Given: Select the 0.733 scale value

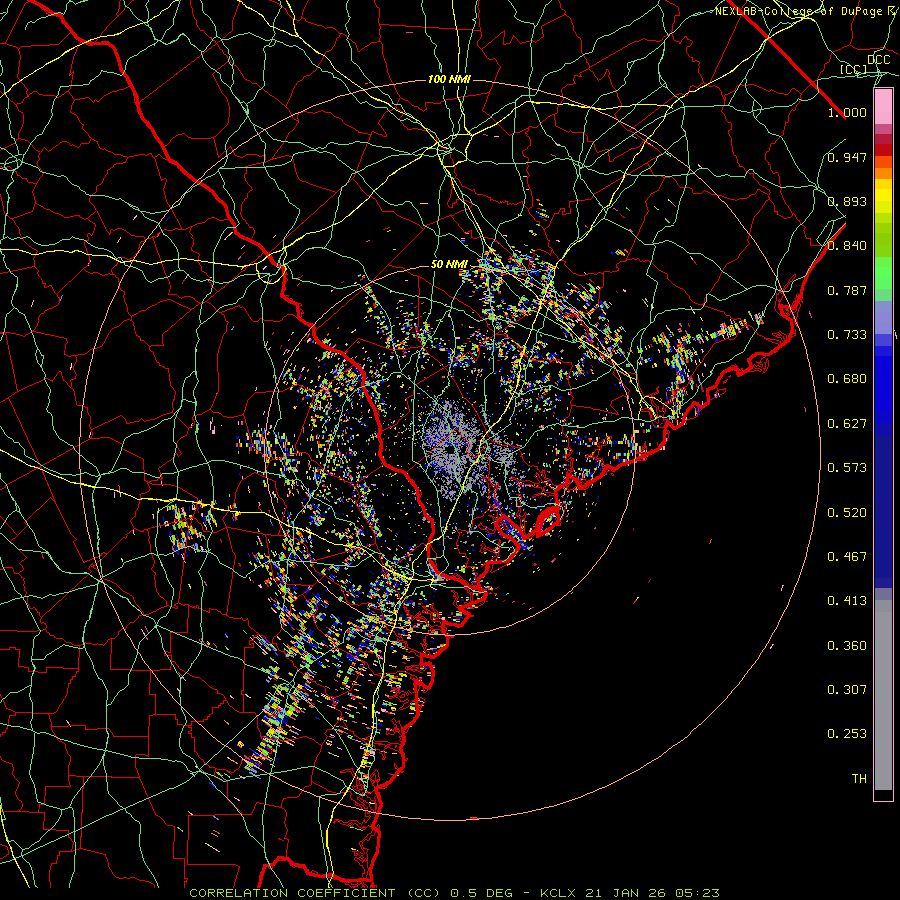Looking at the screenshot, I should (847, 334).
